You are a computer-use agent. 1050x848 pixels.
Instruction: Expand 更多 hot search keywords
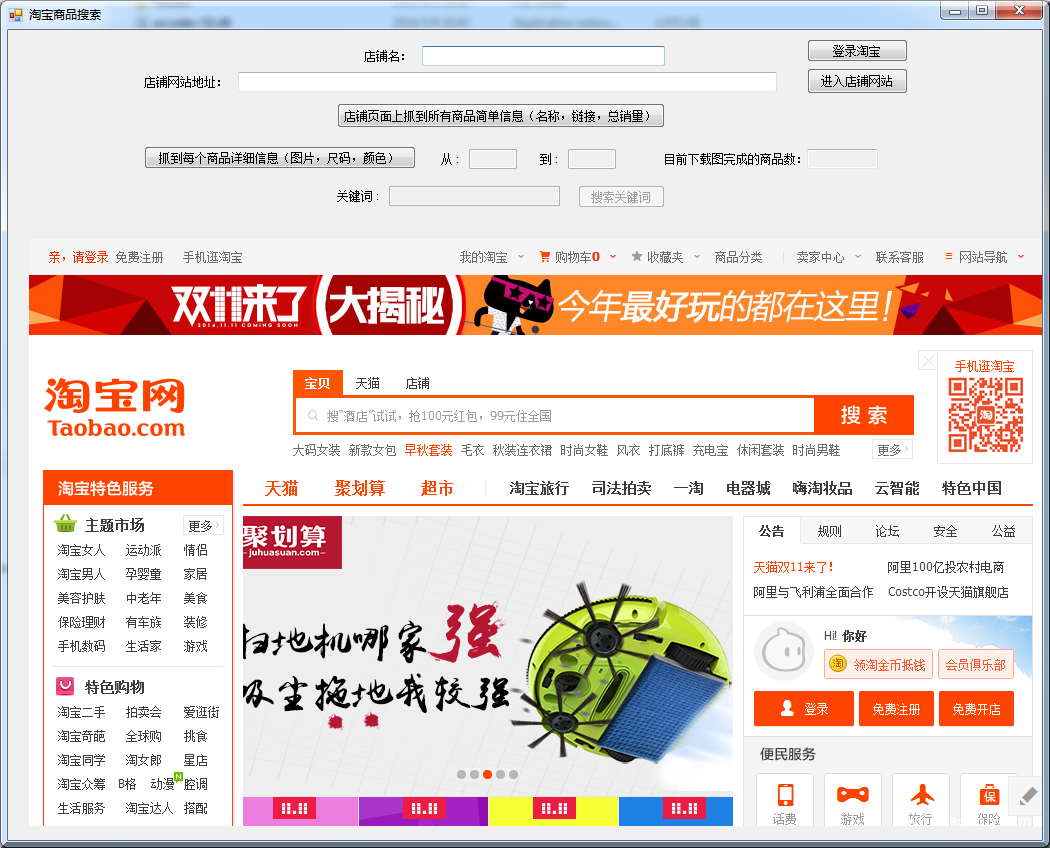[x=892, y=449]
